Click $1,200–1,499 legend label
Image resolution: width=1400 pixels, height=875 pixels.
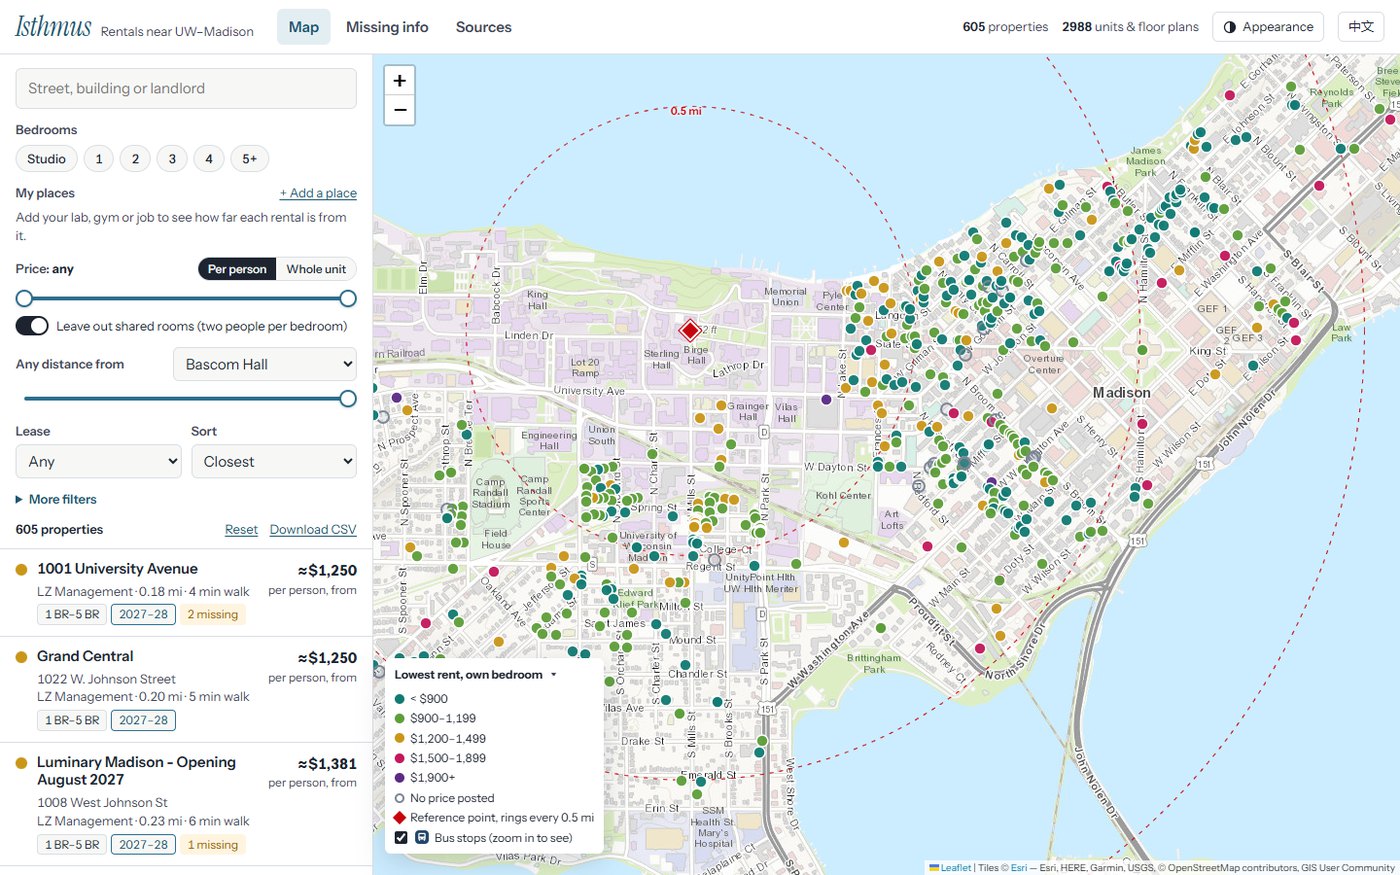tap(448, 738)
